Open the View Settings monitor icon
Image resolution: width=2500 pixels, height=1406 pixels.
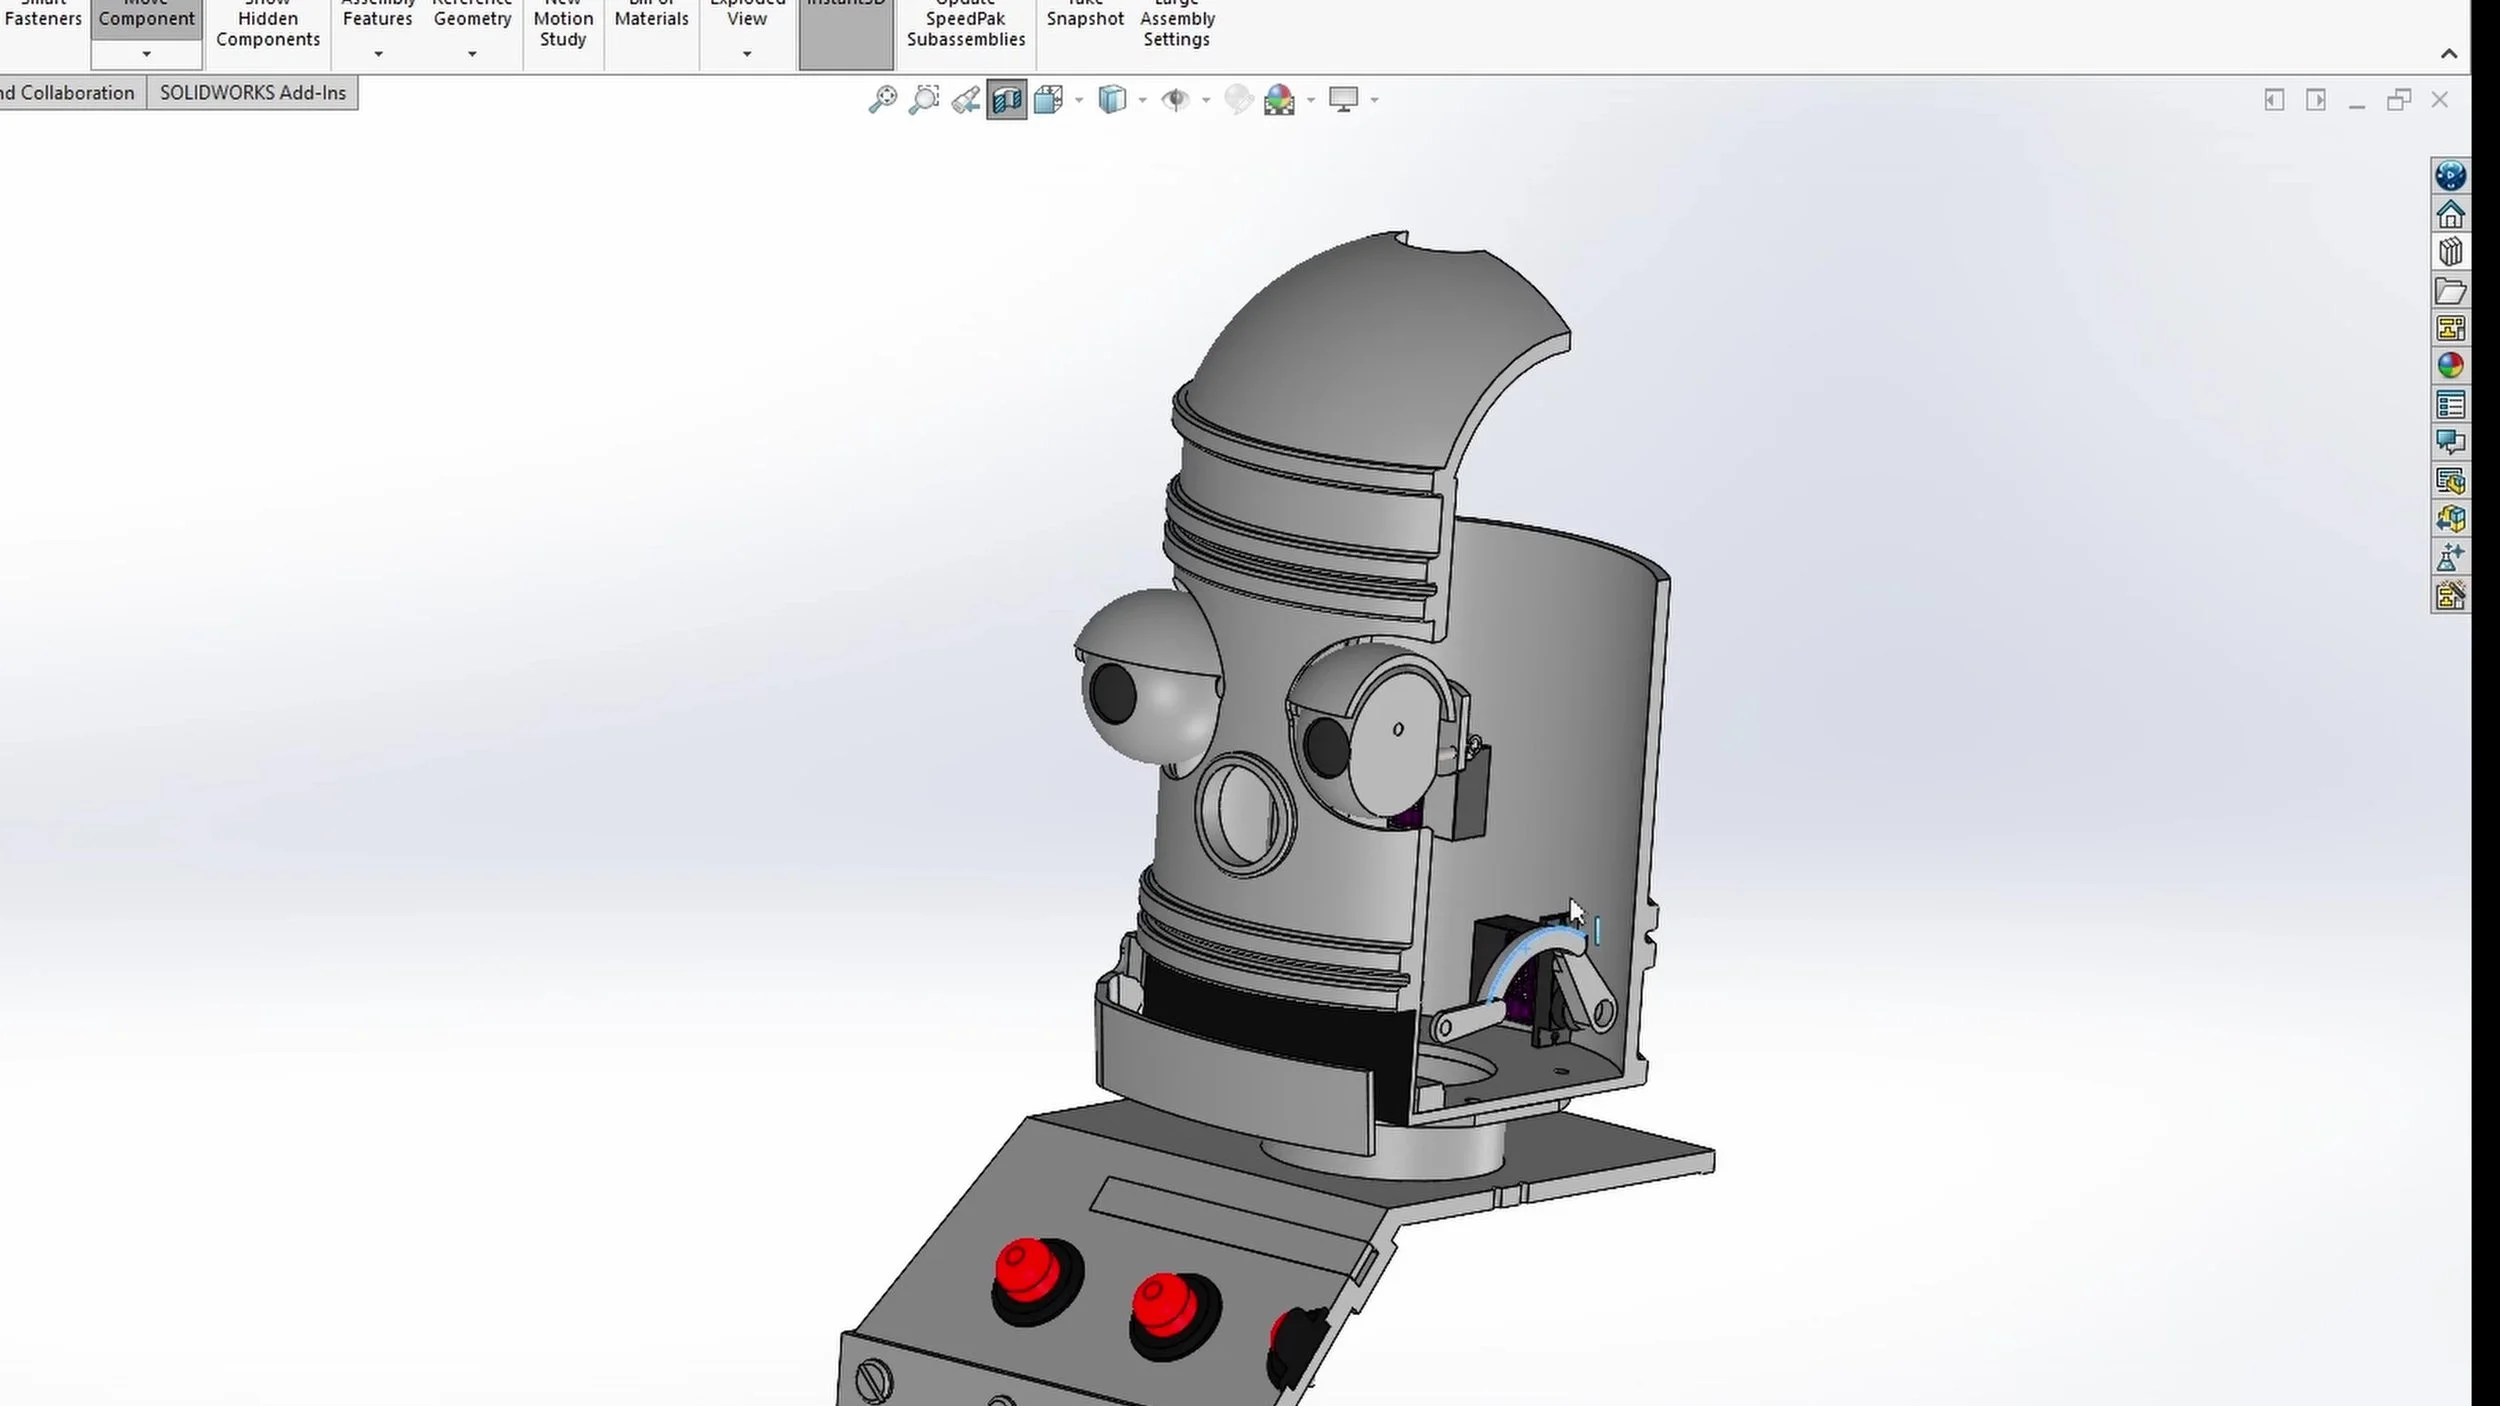tap(1344, 100)
